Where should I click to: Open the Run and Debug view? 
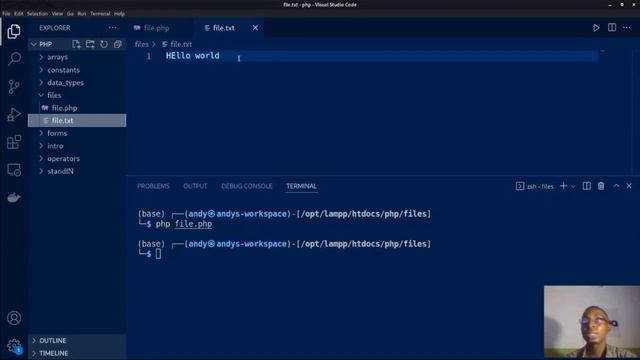click(14, 114)
